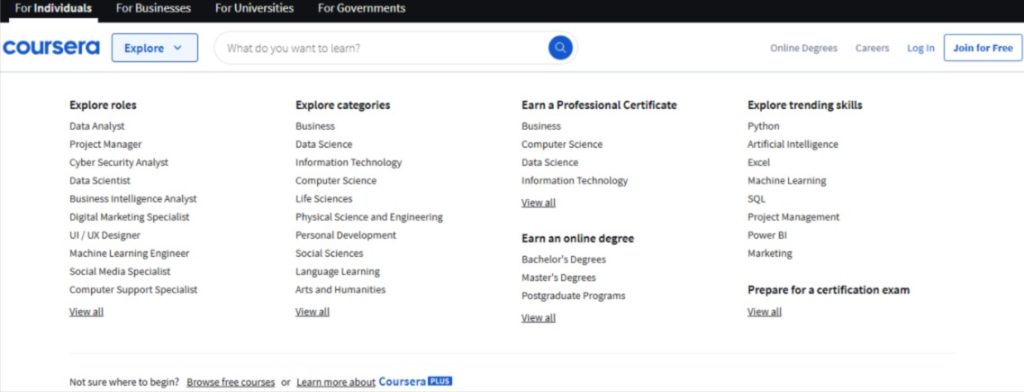Open Business under Professional Certificate
The width and height of the screenshot is (1024, 392).
pos(541,126)
